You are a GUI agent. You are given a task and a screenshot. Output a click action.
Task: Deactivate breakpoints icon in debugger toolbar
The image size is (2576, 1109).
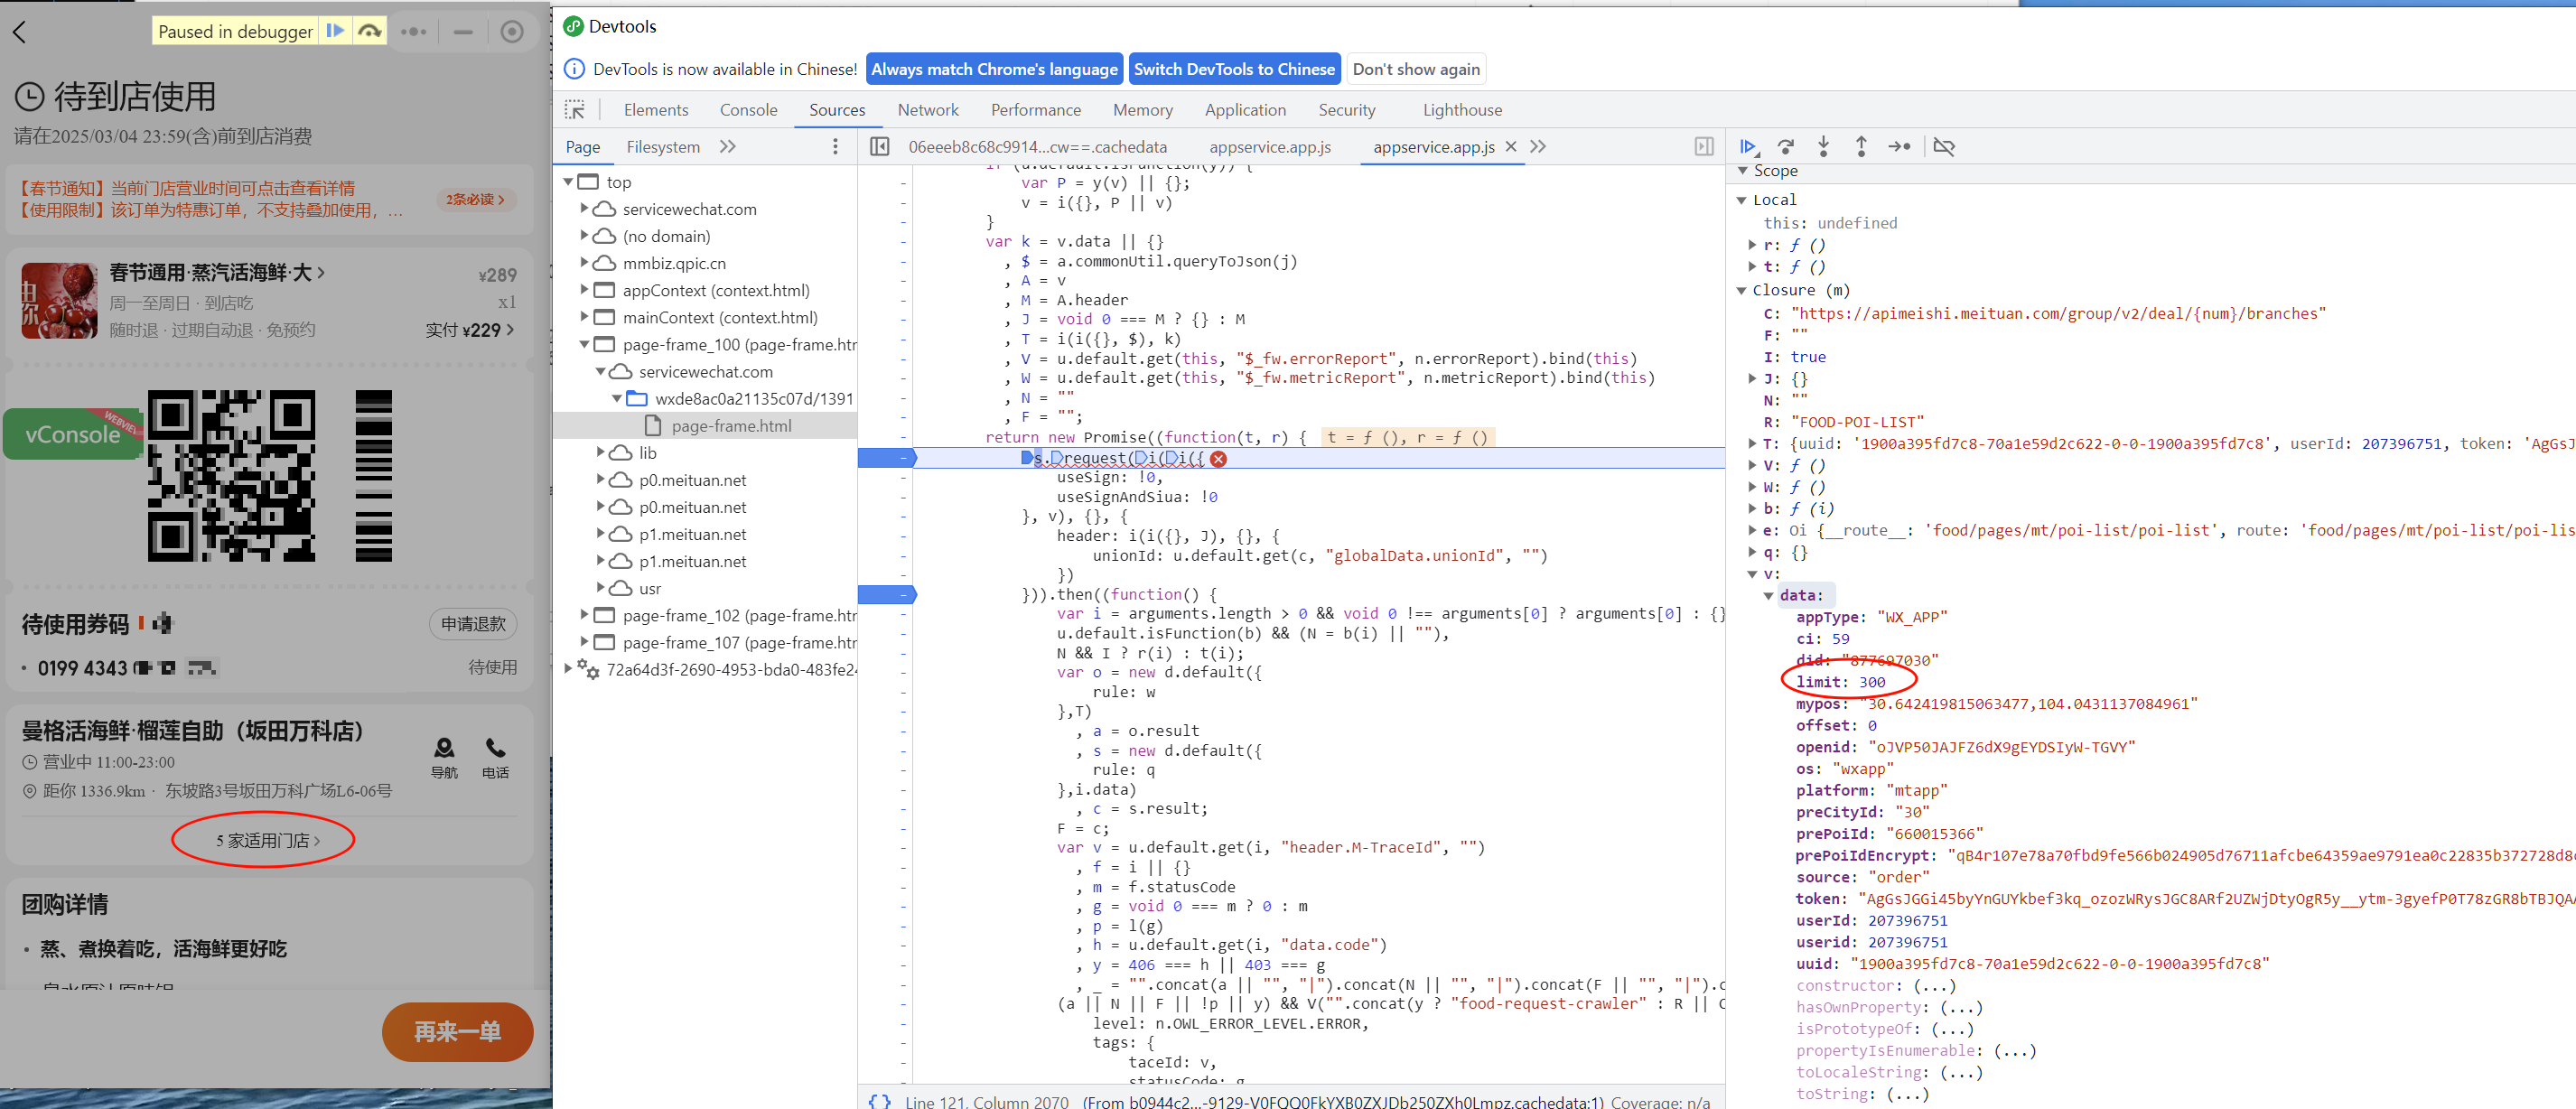(x=1944, y=147)
